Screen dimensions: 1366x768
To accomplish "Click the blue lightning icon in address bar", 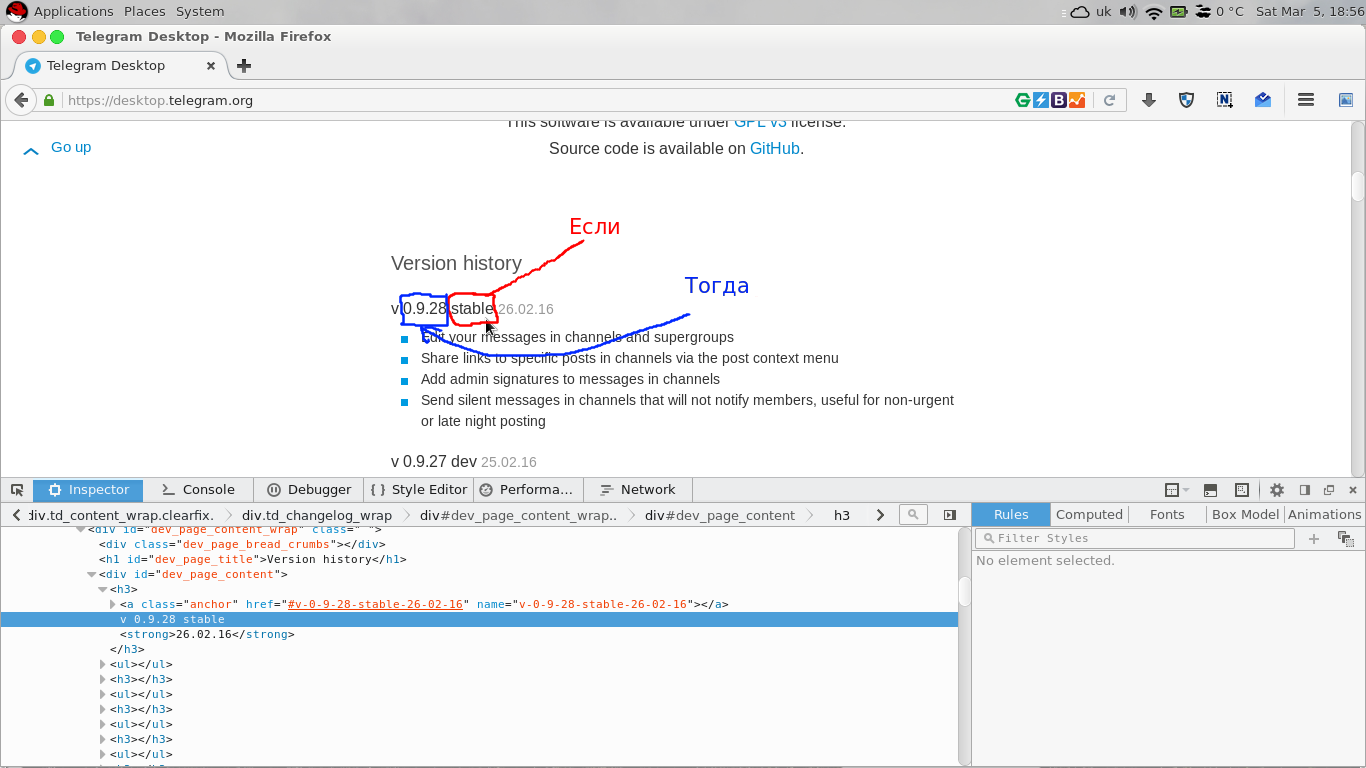I will (1041, 100).
